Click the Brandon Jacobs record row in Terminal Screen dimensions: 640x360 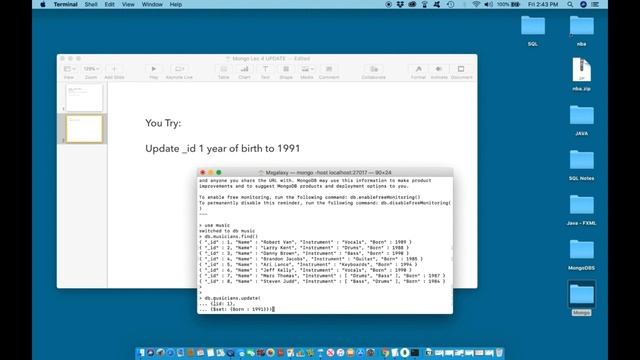tap(311, 259)
